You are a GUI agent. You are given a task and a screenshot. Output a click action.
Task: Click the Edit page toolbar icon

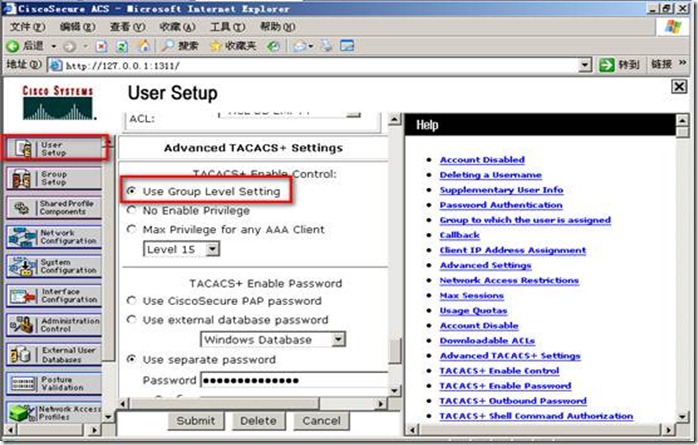(347, 46)
